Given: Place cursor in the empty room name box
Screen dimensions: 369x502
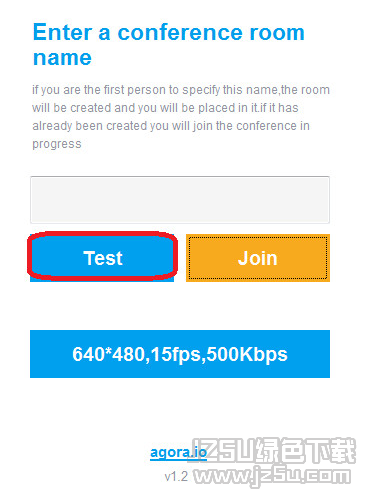Looking at the screenshot, I should pos(180,200).
